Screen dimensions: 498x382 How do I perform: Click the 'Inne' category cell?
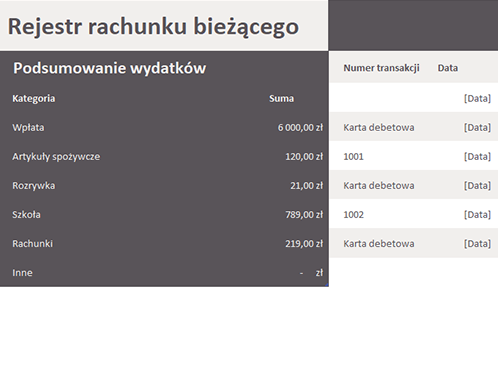coord(22,273)
